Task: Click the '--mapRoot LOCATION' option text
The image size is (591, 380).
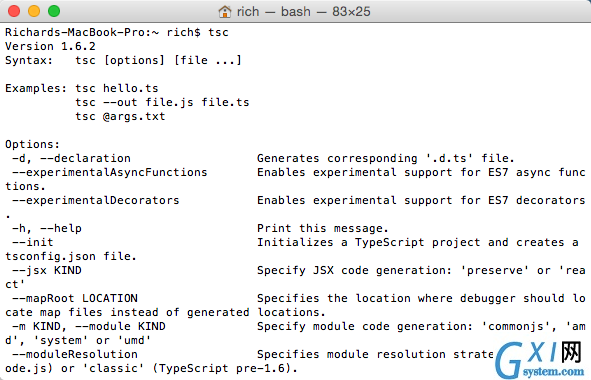Action: tap(75, 298)
